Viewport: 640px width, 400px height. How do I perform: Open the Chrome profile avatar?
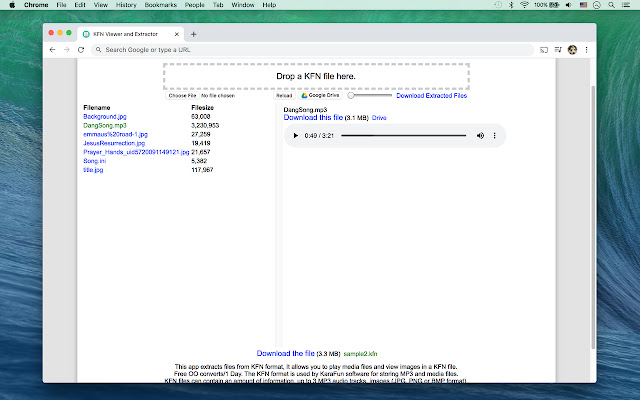point(572,50)
